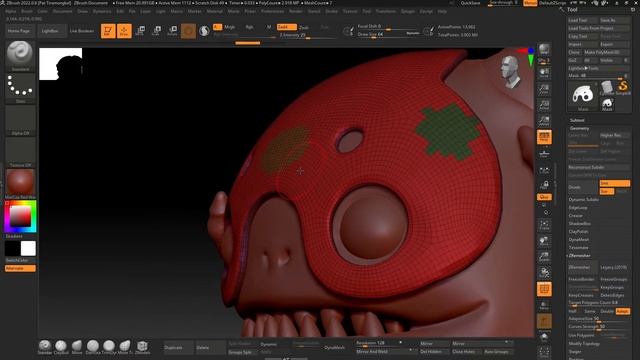
Task: Click the Zoom3D icon
Action: pyautogui.click(x=544, y=257)
